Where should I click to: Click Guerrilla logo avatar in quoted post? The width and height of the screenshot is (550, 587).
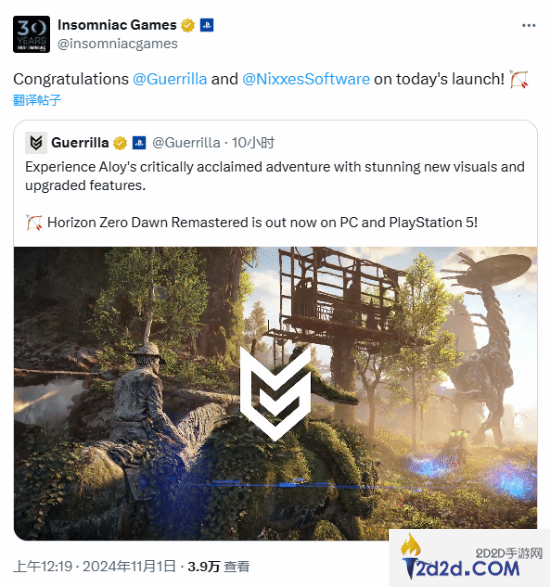click(36, 143)
